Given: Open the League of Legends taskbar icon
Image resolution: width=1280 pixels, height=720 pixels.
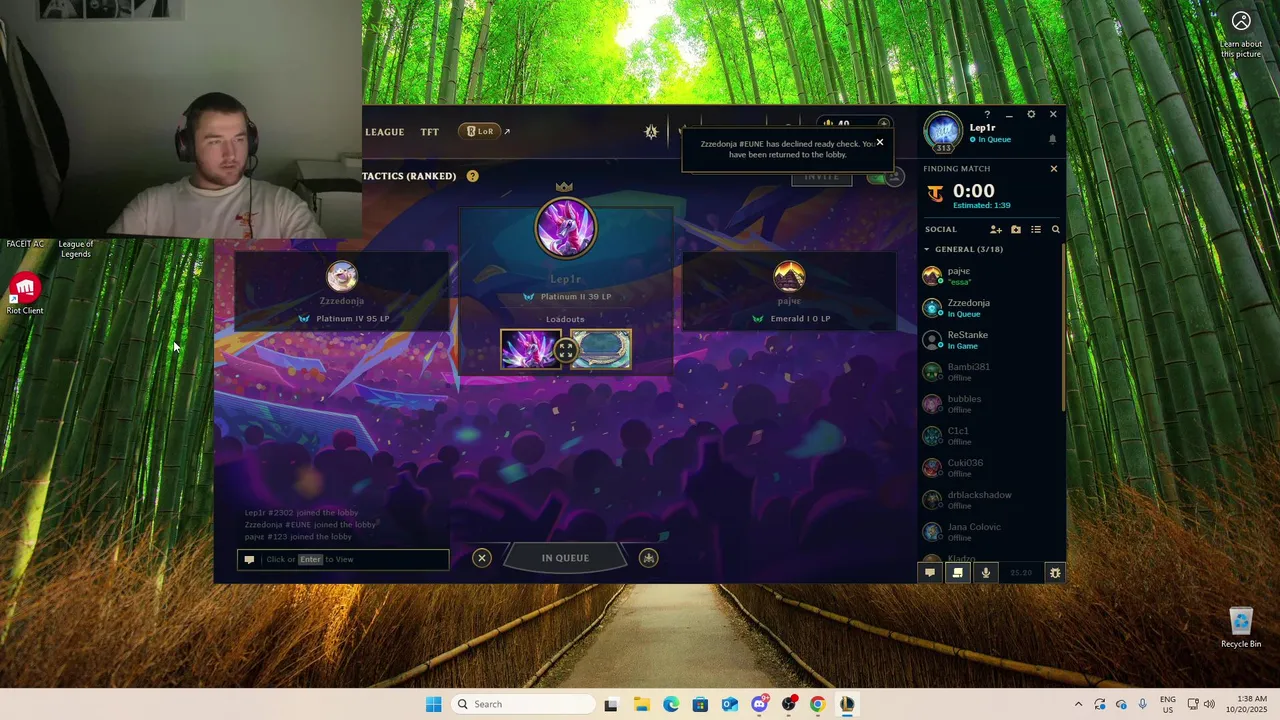Looking at the screenshot, I should (847, 704).
